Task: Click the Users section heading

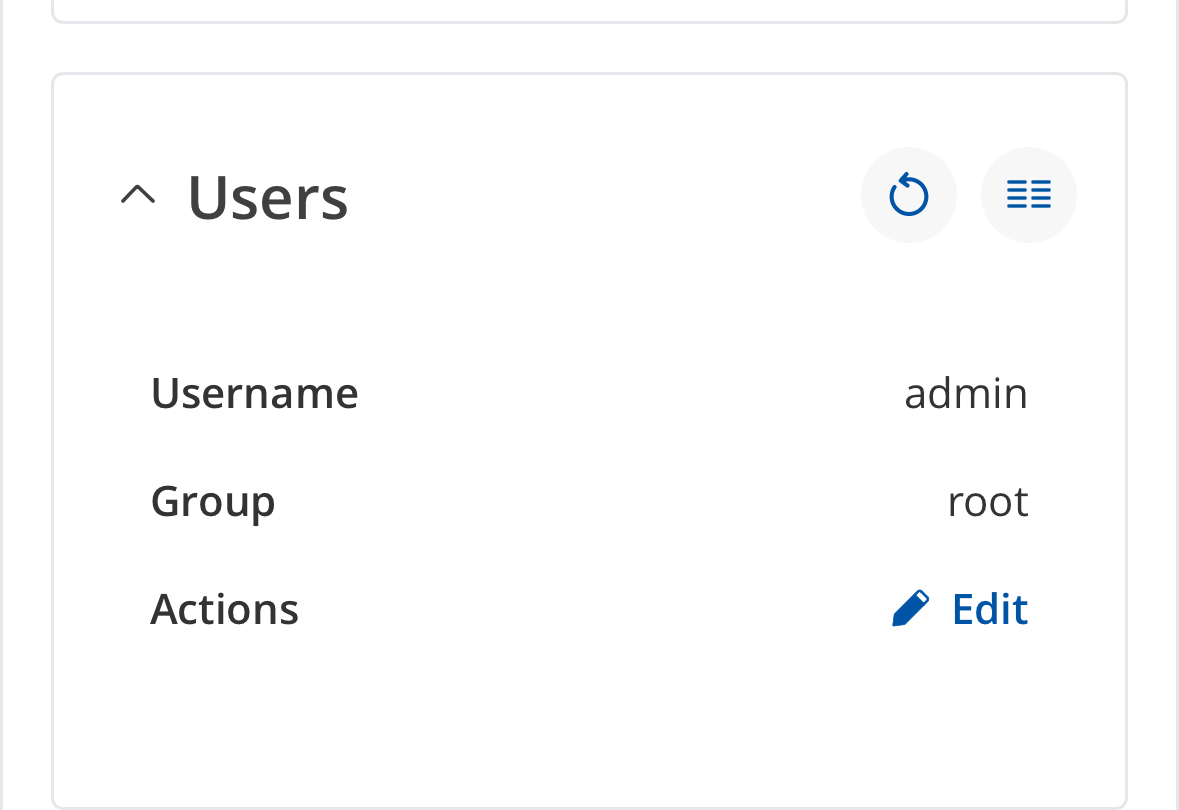Action: tap(268, 197)
